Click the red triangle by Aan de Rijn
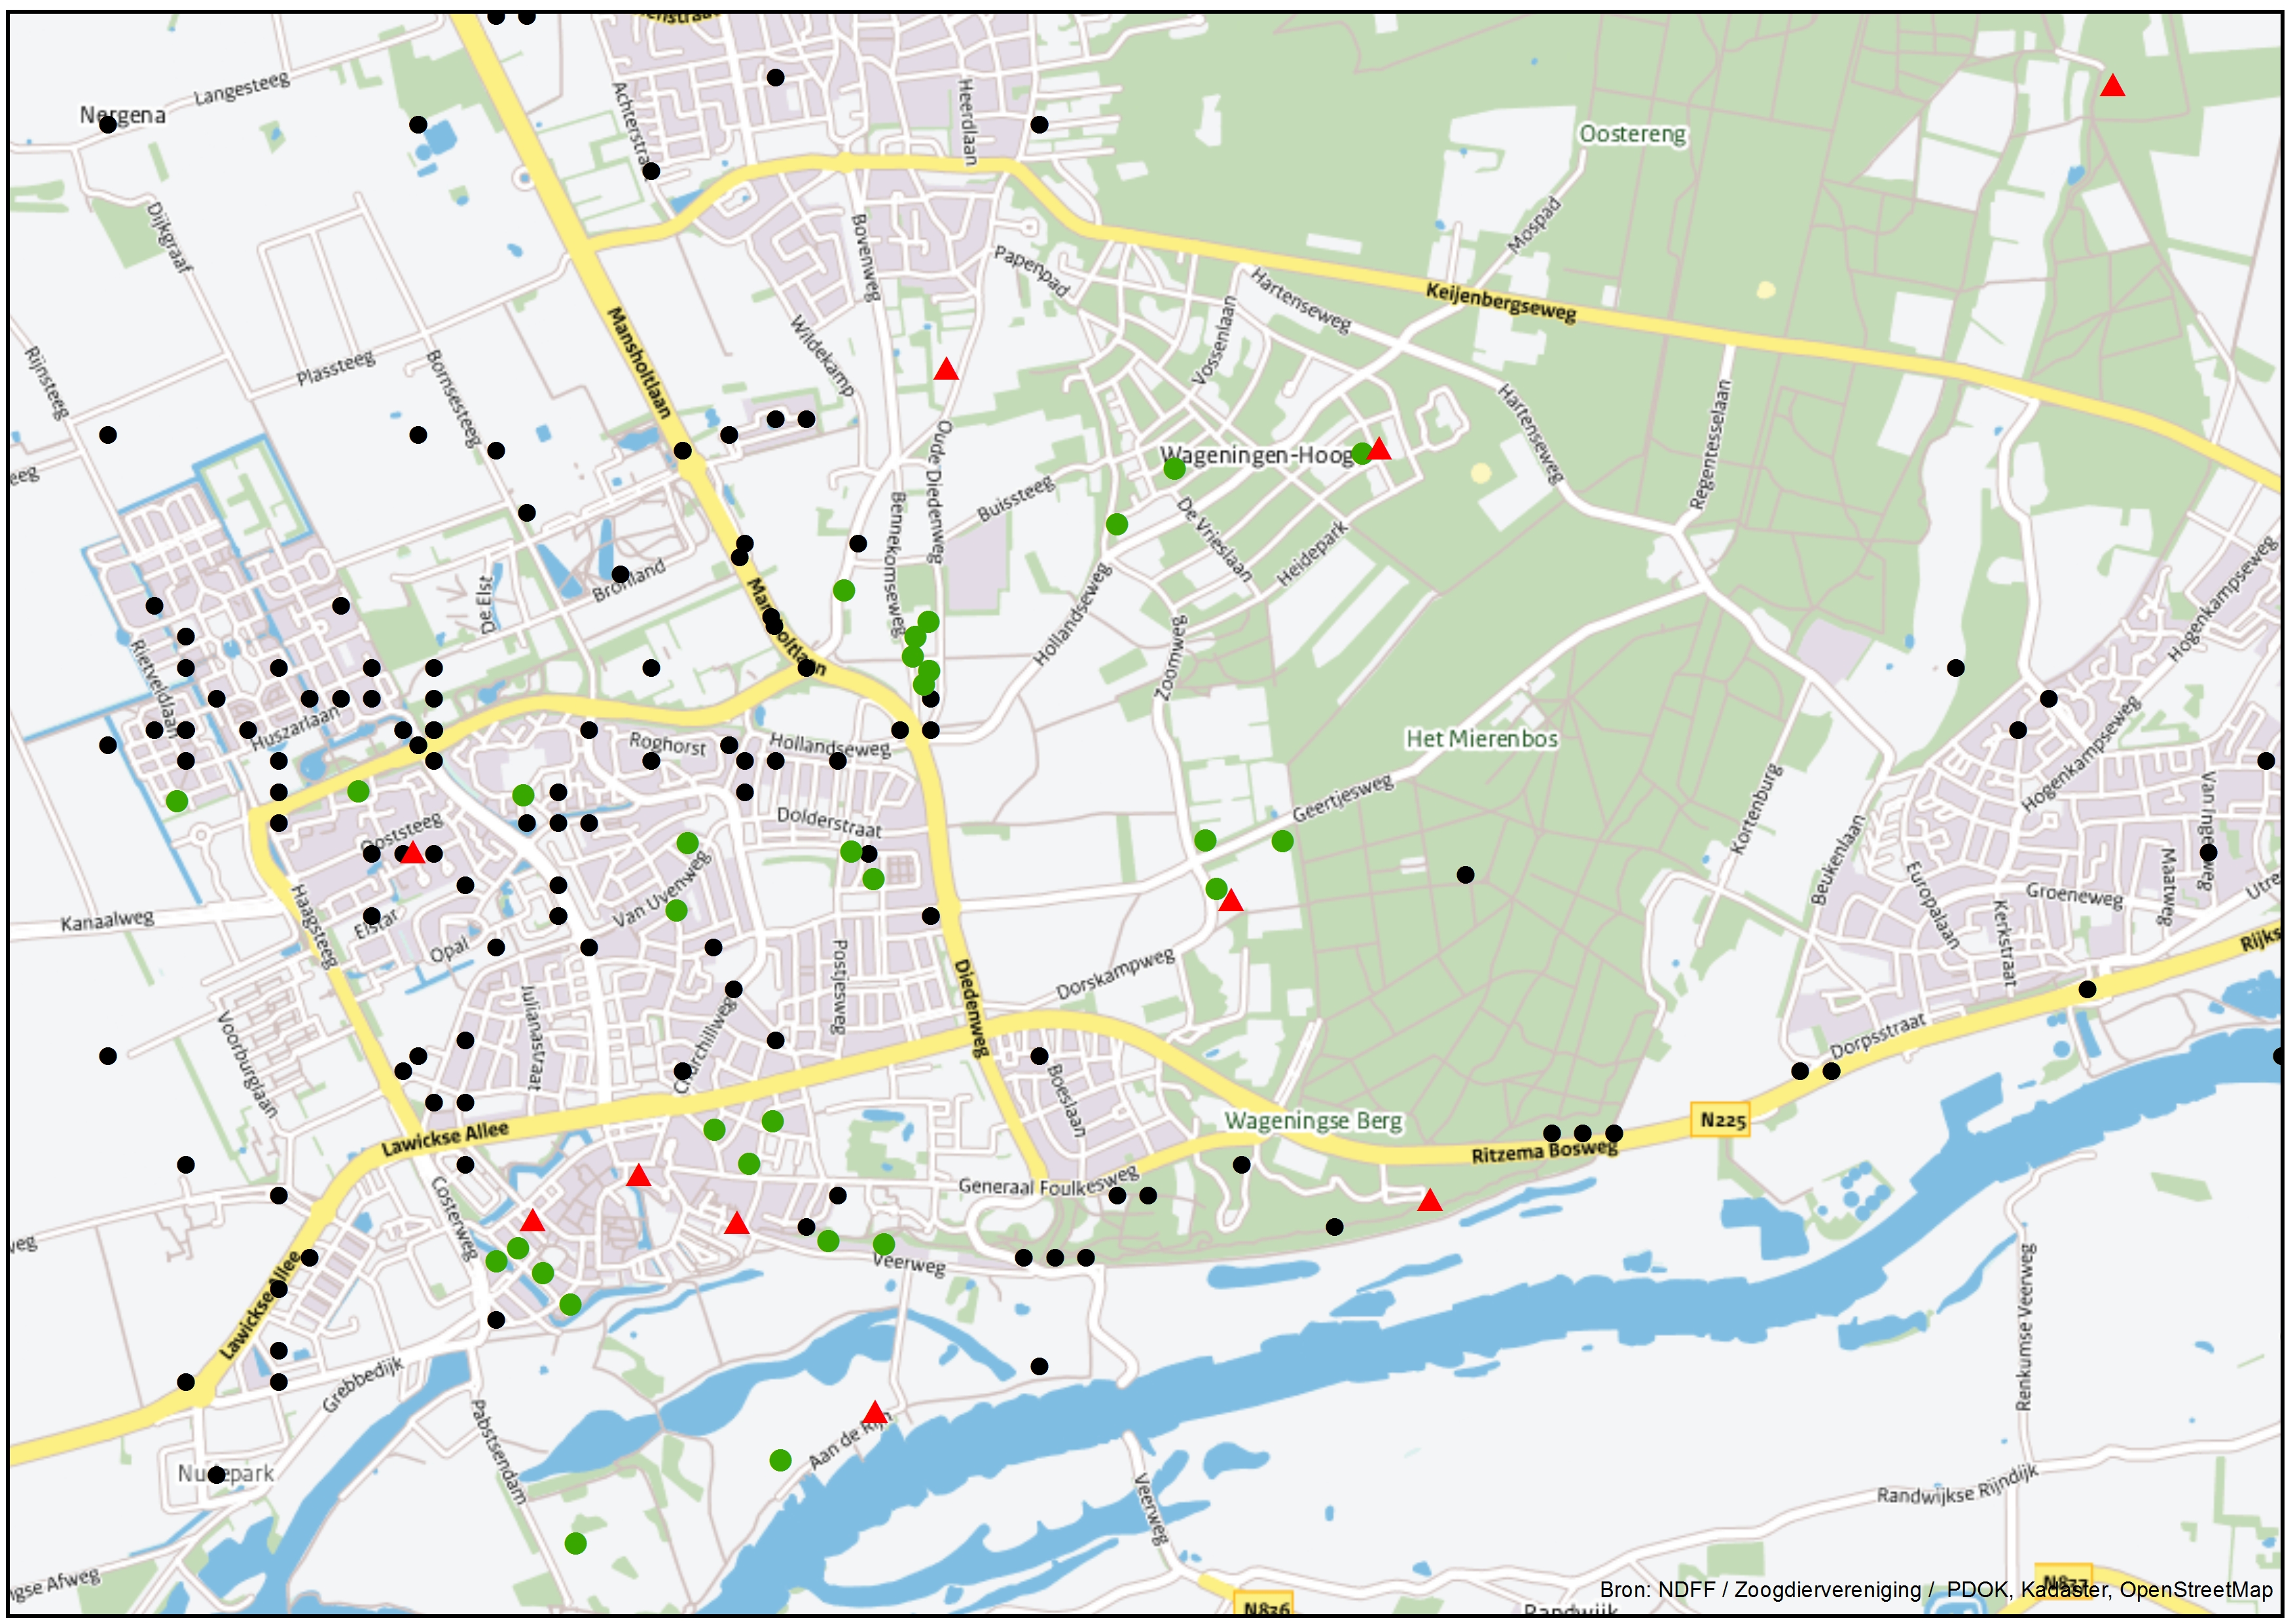 (875, 1413)
